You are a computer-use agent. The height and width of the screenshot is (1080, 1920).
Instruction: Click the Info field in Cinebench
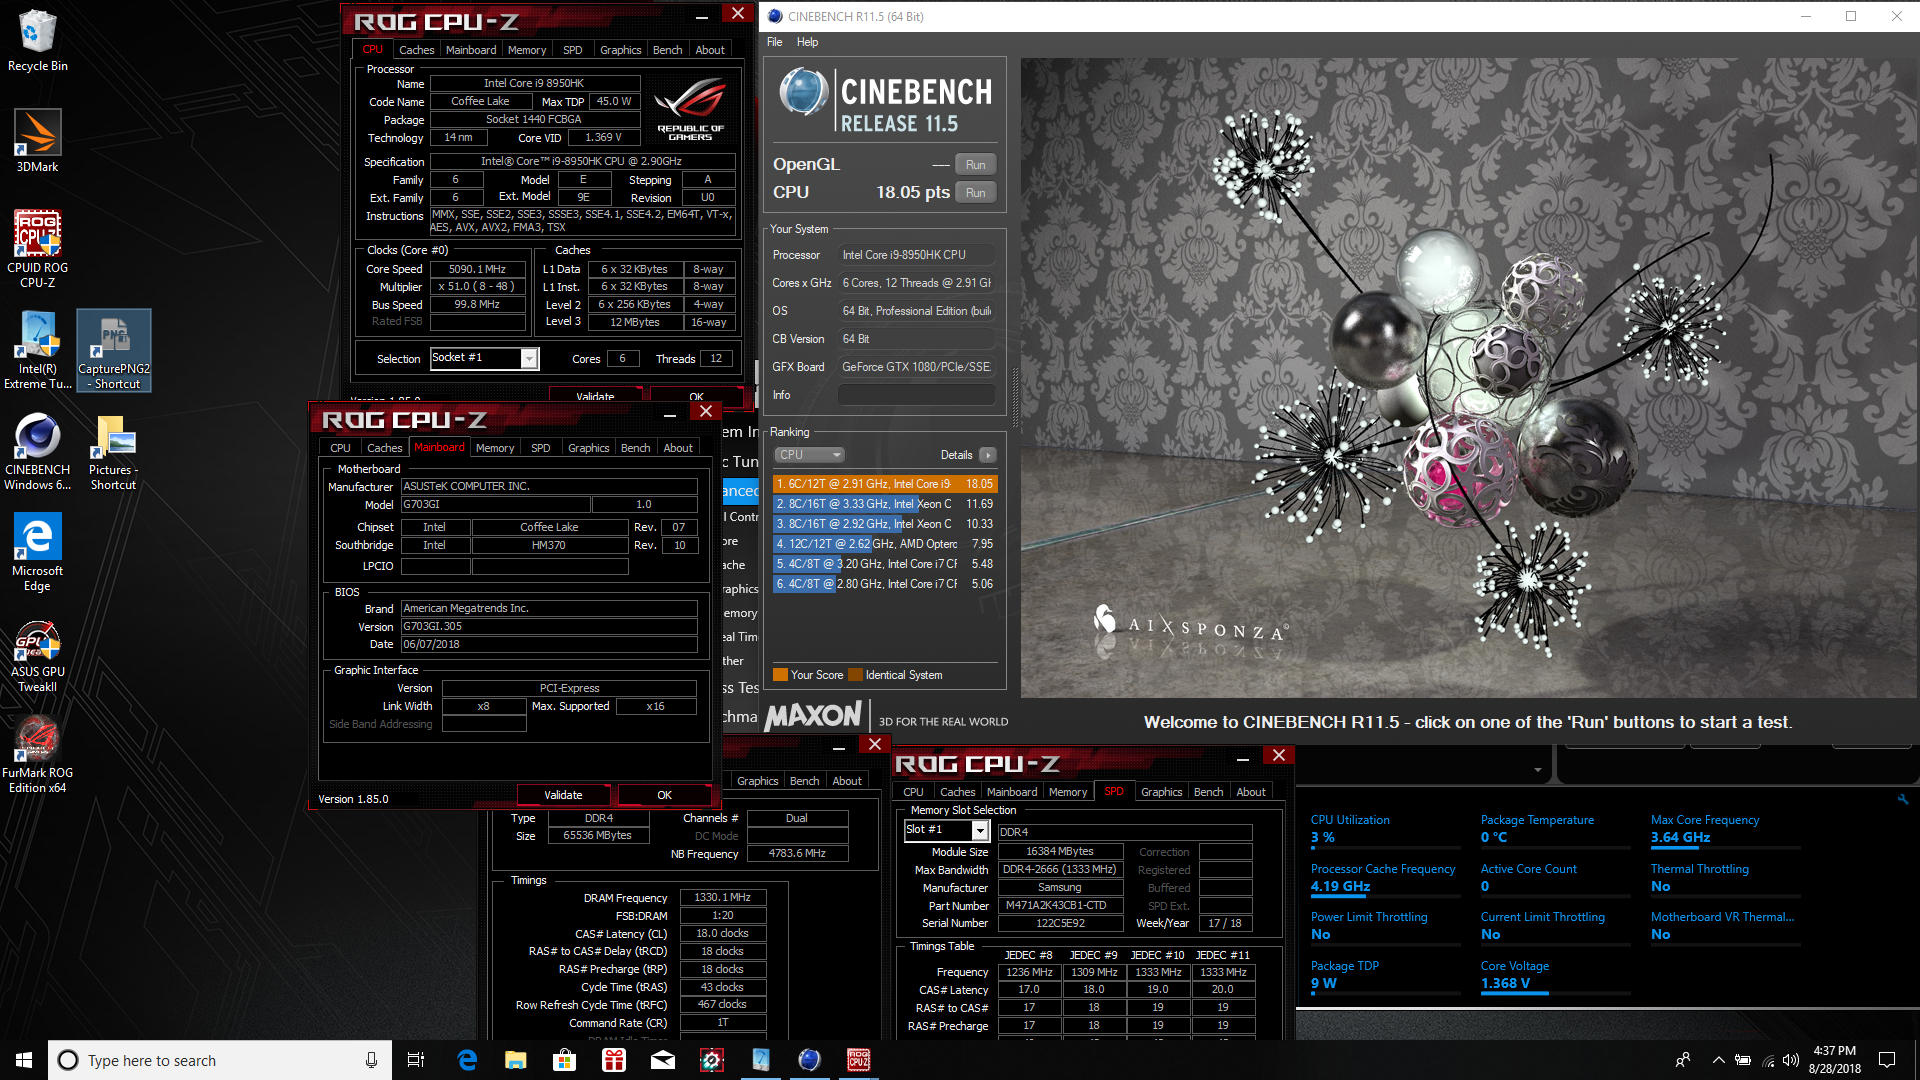[916, 395]
